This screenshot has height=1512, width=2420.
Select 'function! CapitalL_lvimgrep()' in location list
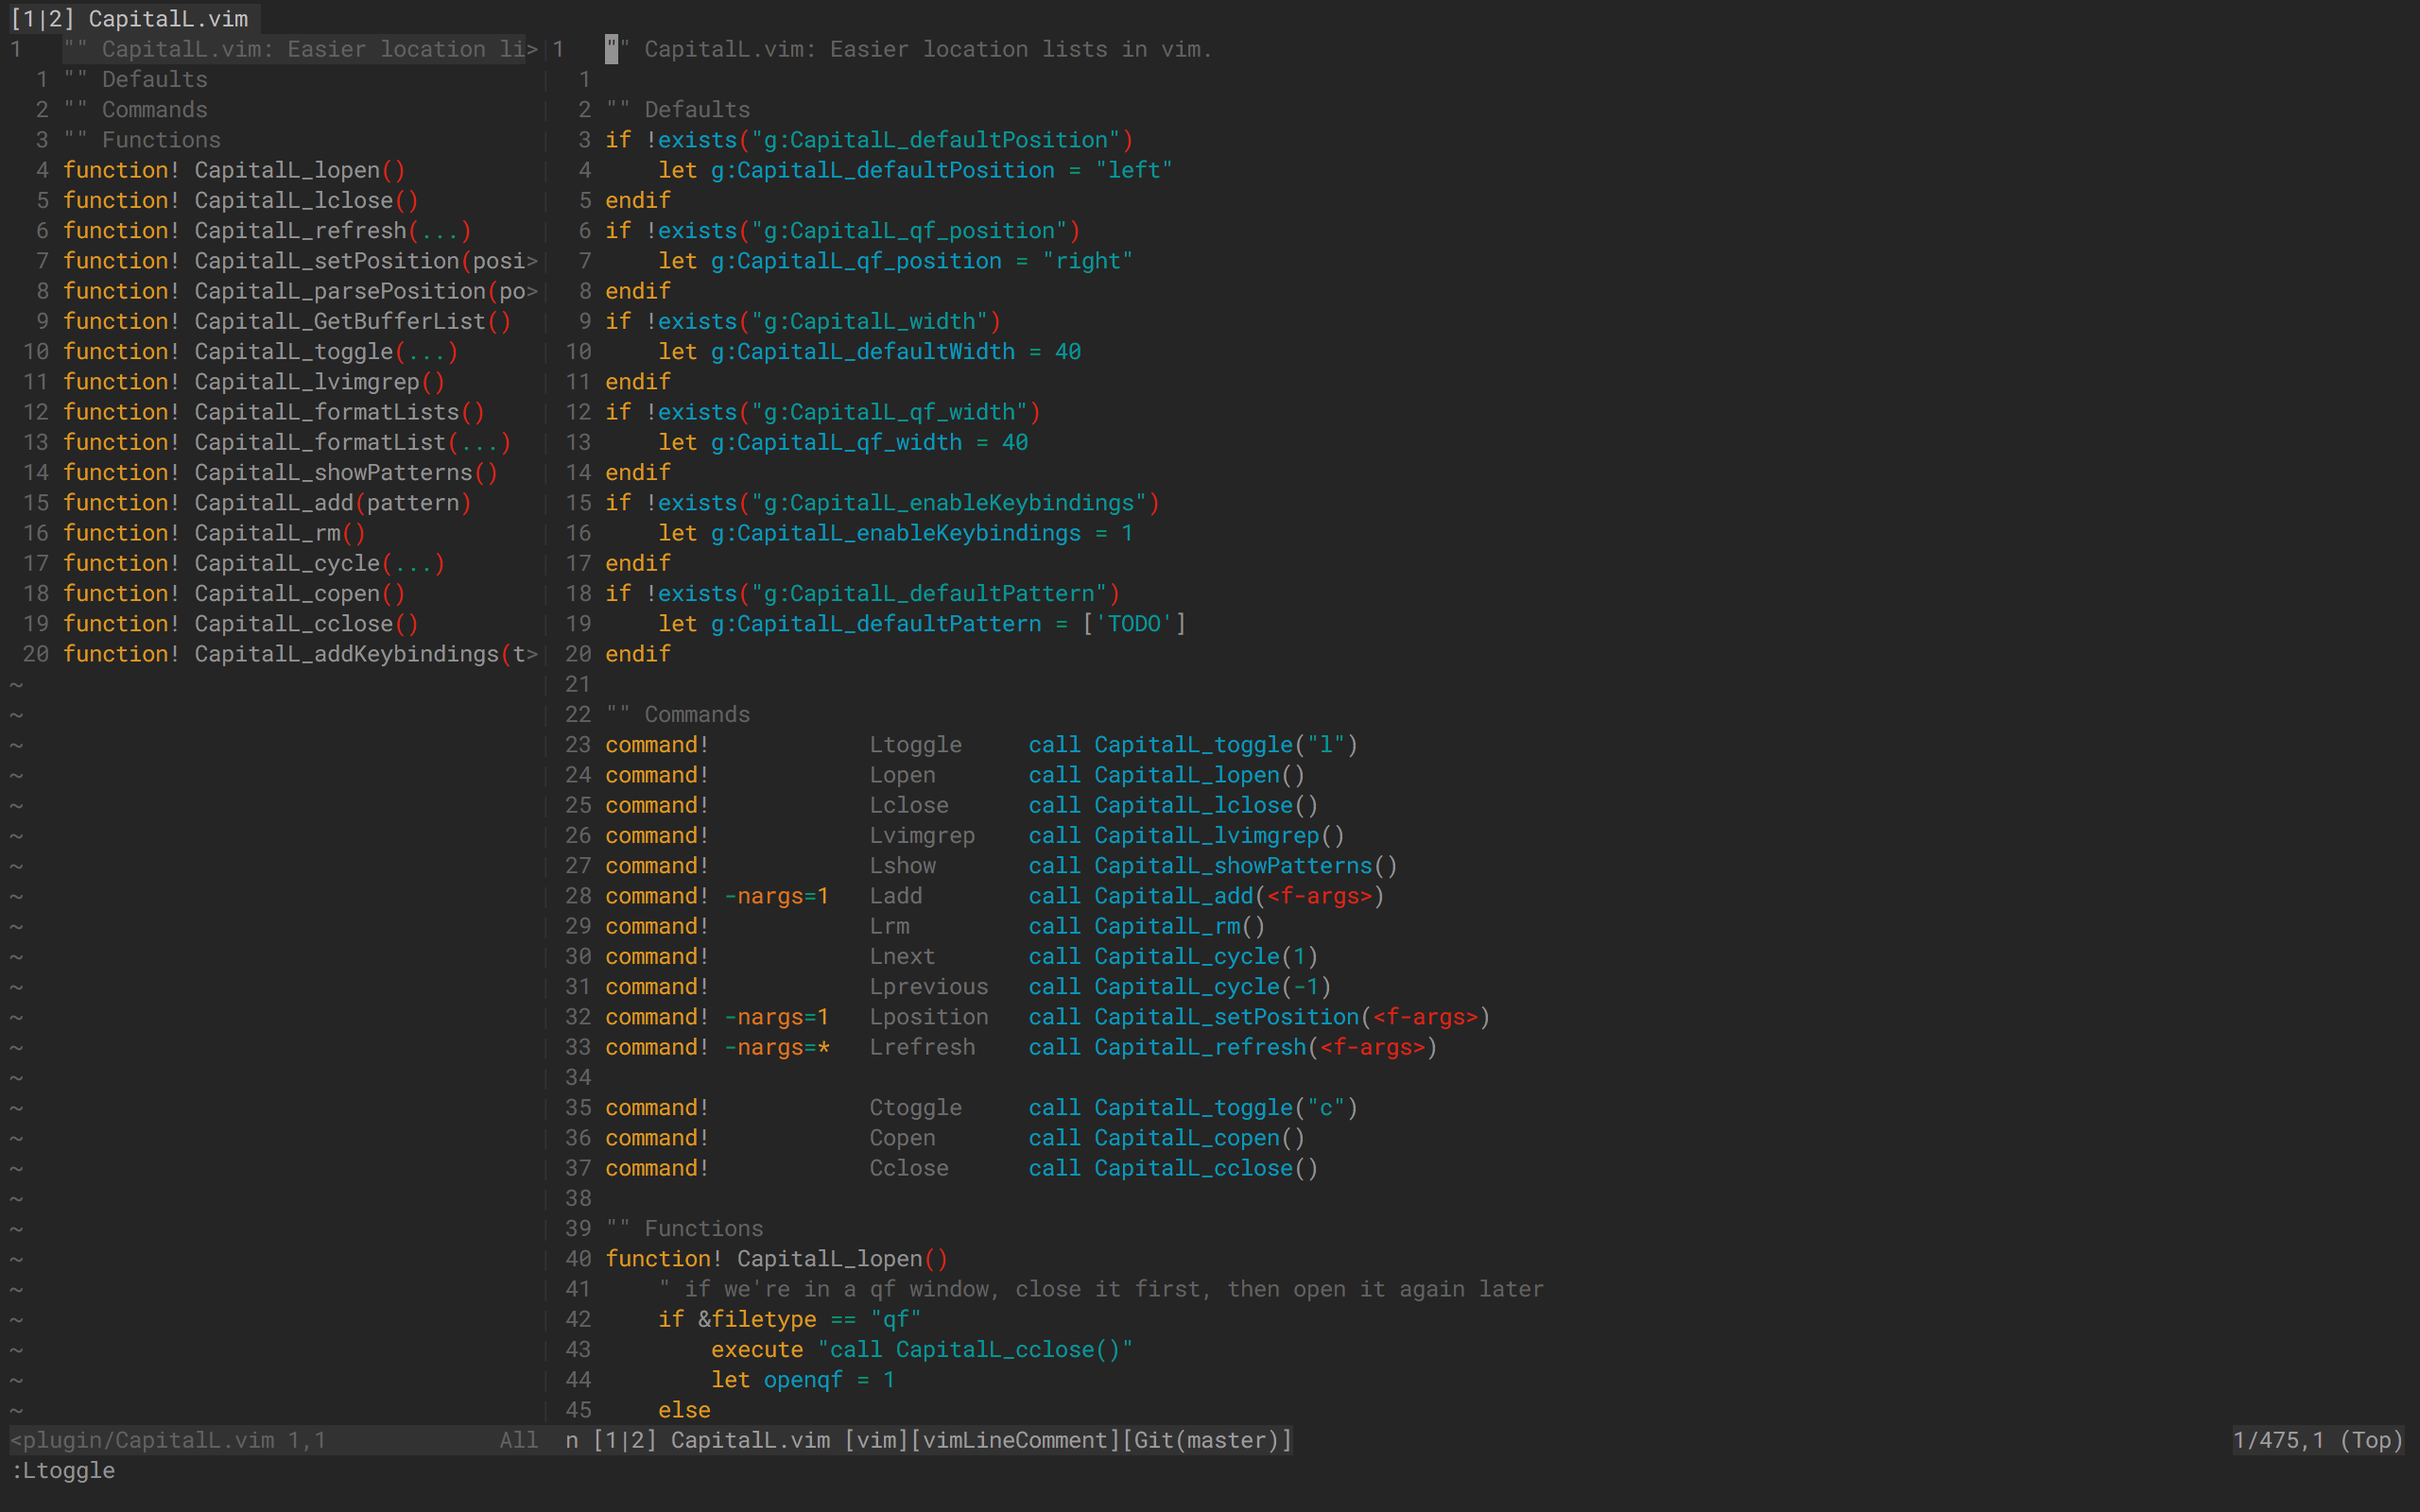tap(254, 381)
